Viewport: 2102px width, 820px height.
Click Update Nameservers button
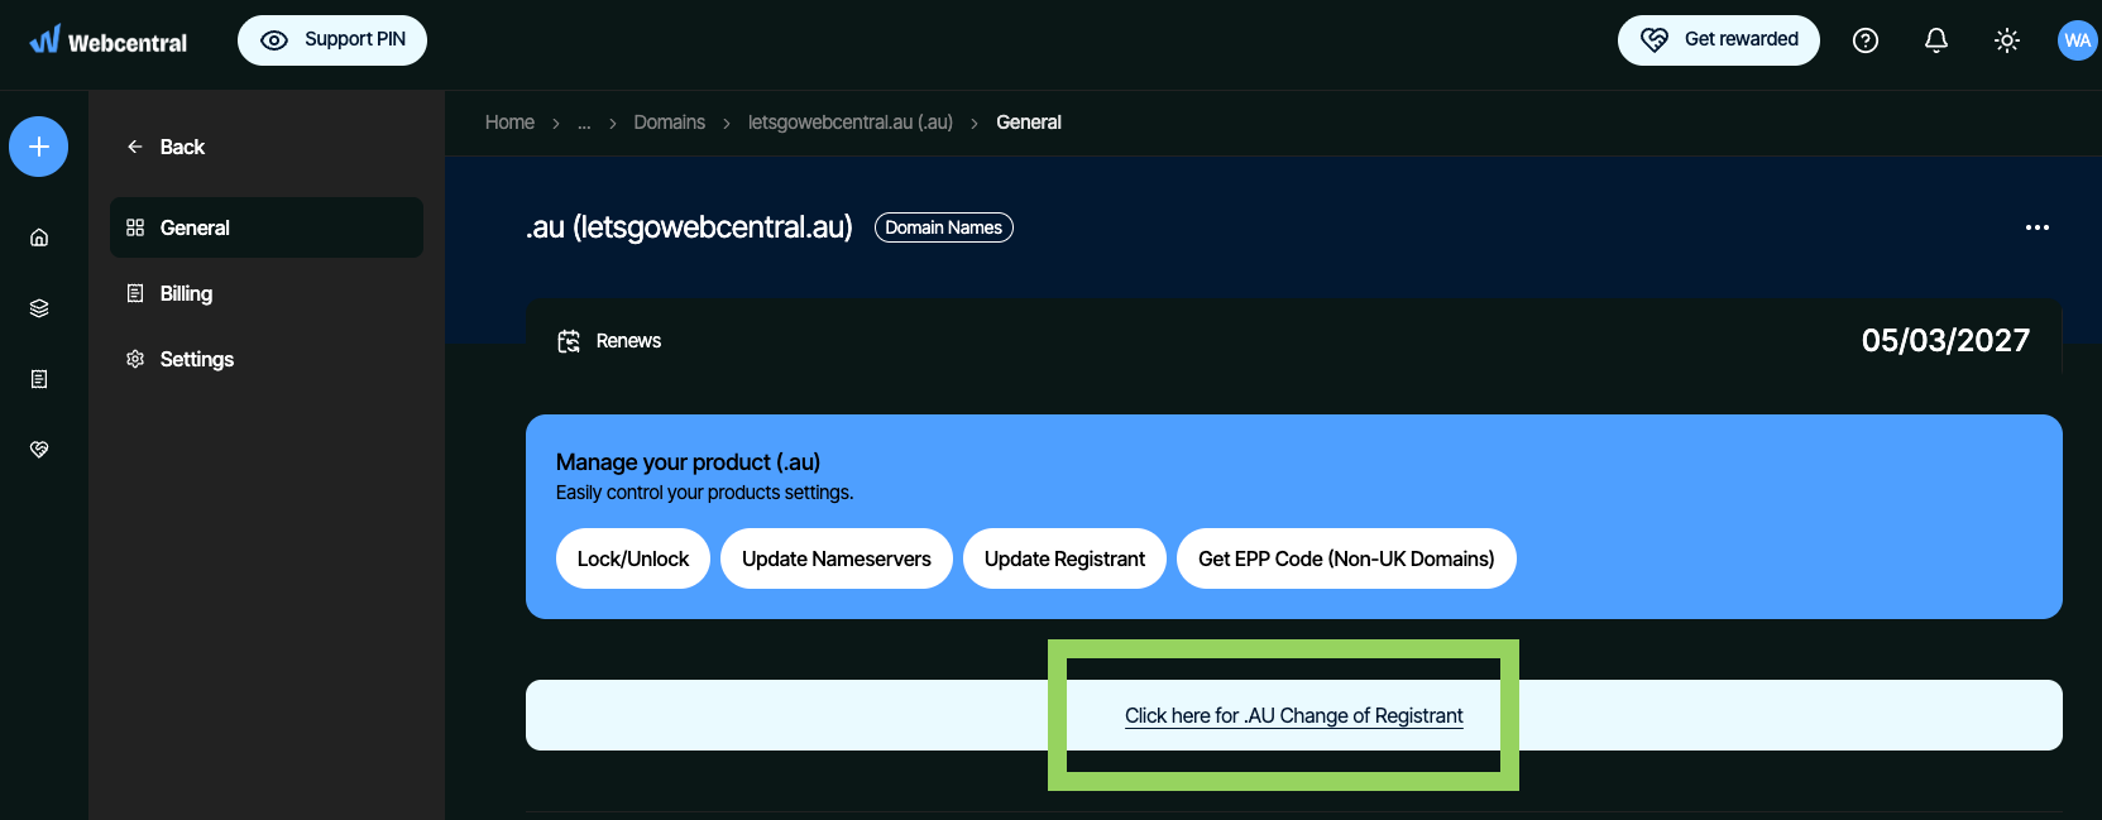[x=836, y=558]
